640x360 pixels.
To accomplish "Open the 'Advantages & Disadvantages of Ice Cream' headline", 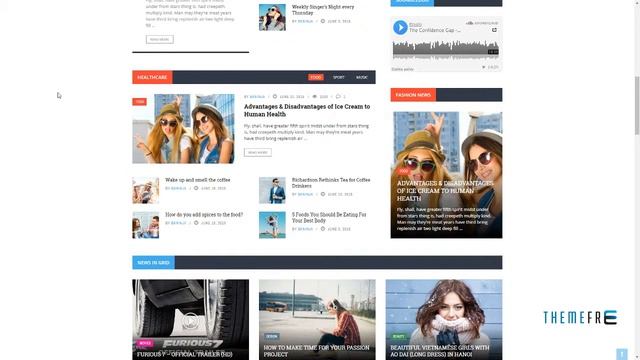I will 307,110.
